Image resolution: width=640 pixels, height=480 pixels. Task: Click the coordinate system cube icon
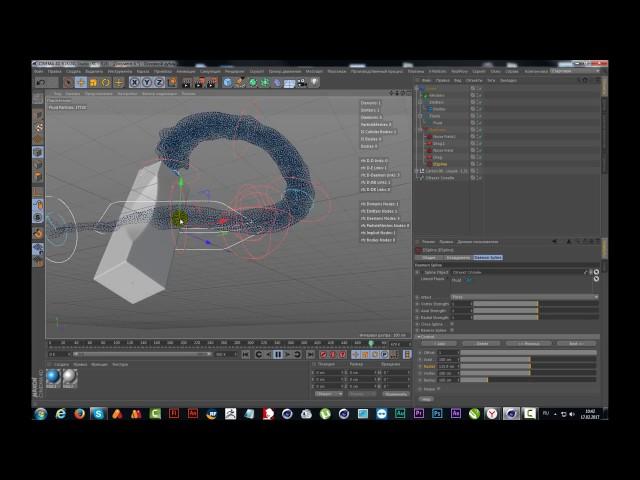[x=172, y=83]
